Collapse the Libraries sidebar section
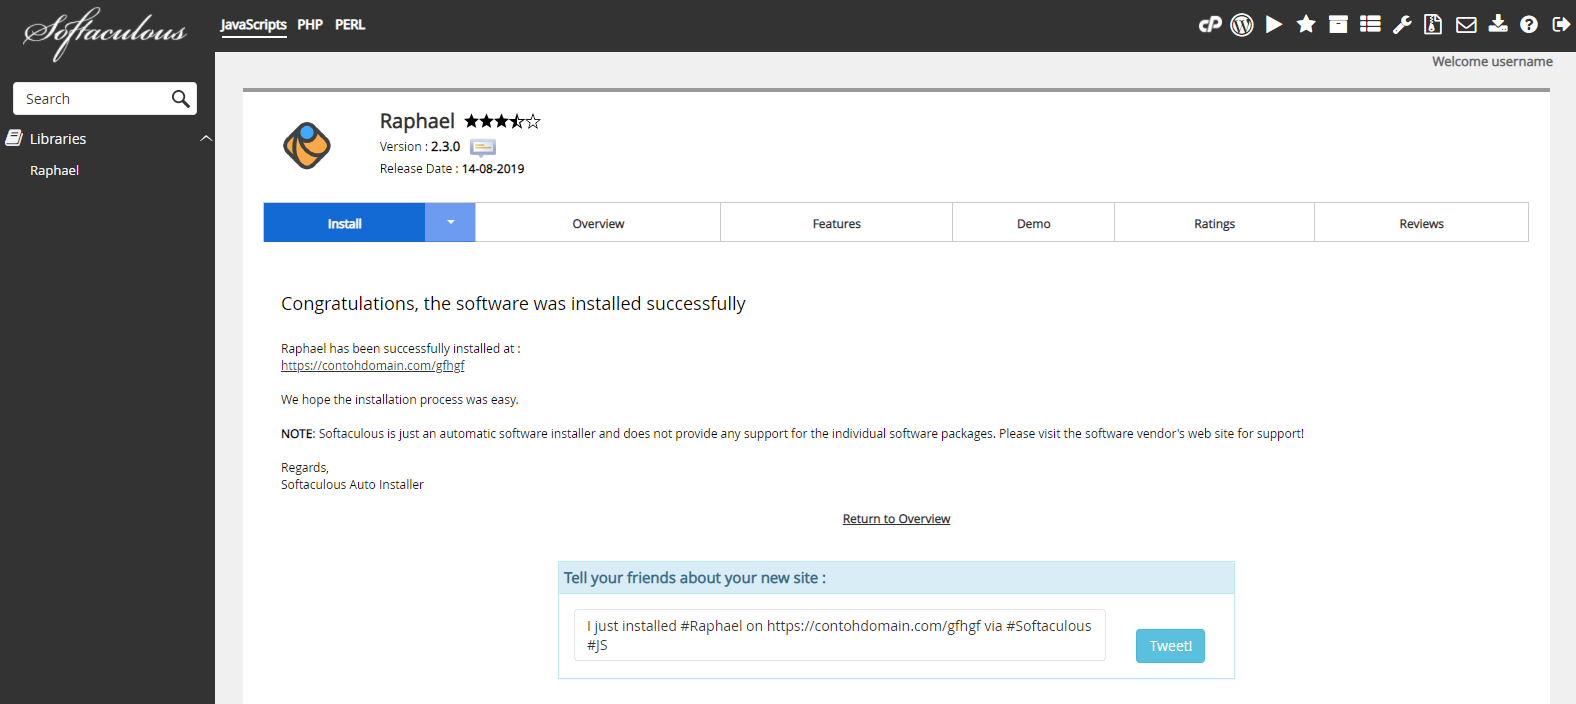Screen dimensions: 1576x704 click(206, 139)
